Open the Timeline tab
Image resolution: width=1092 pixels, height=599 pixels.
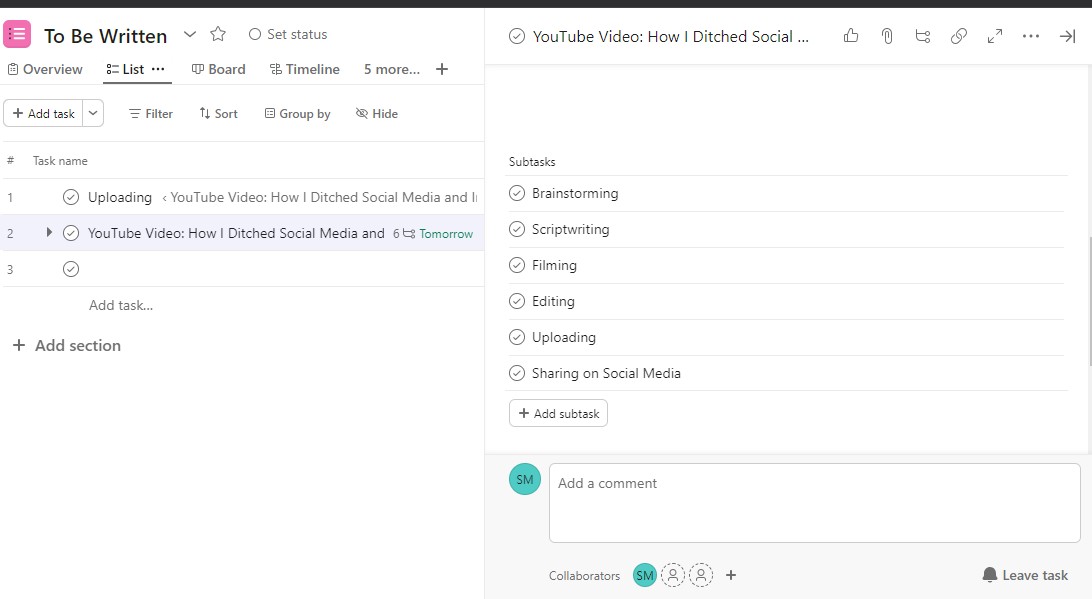[x=305, y=69]
